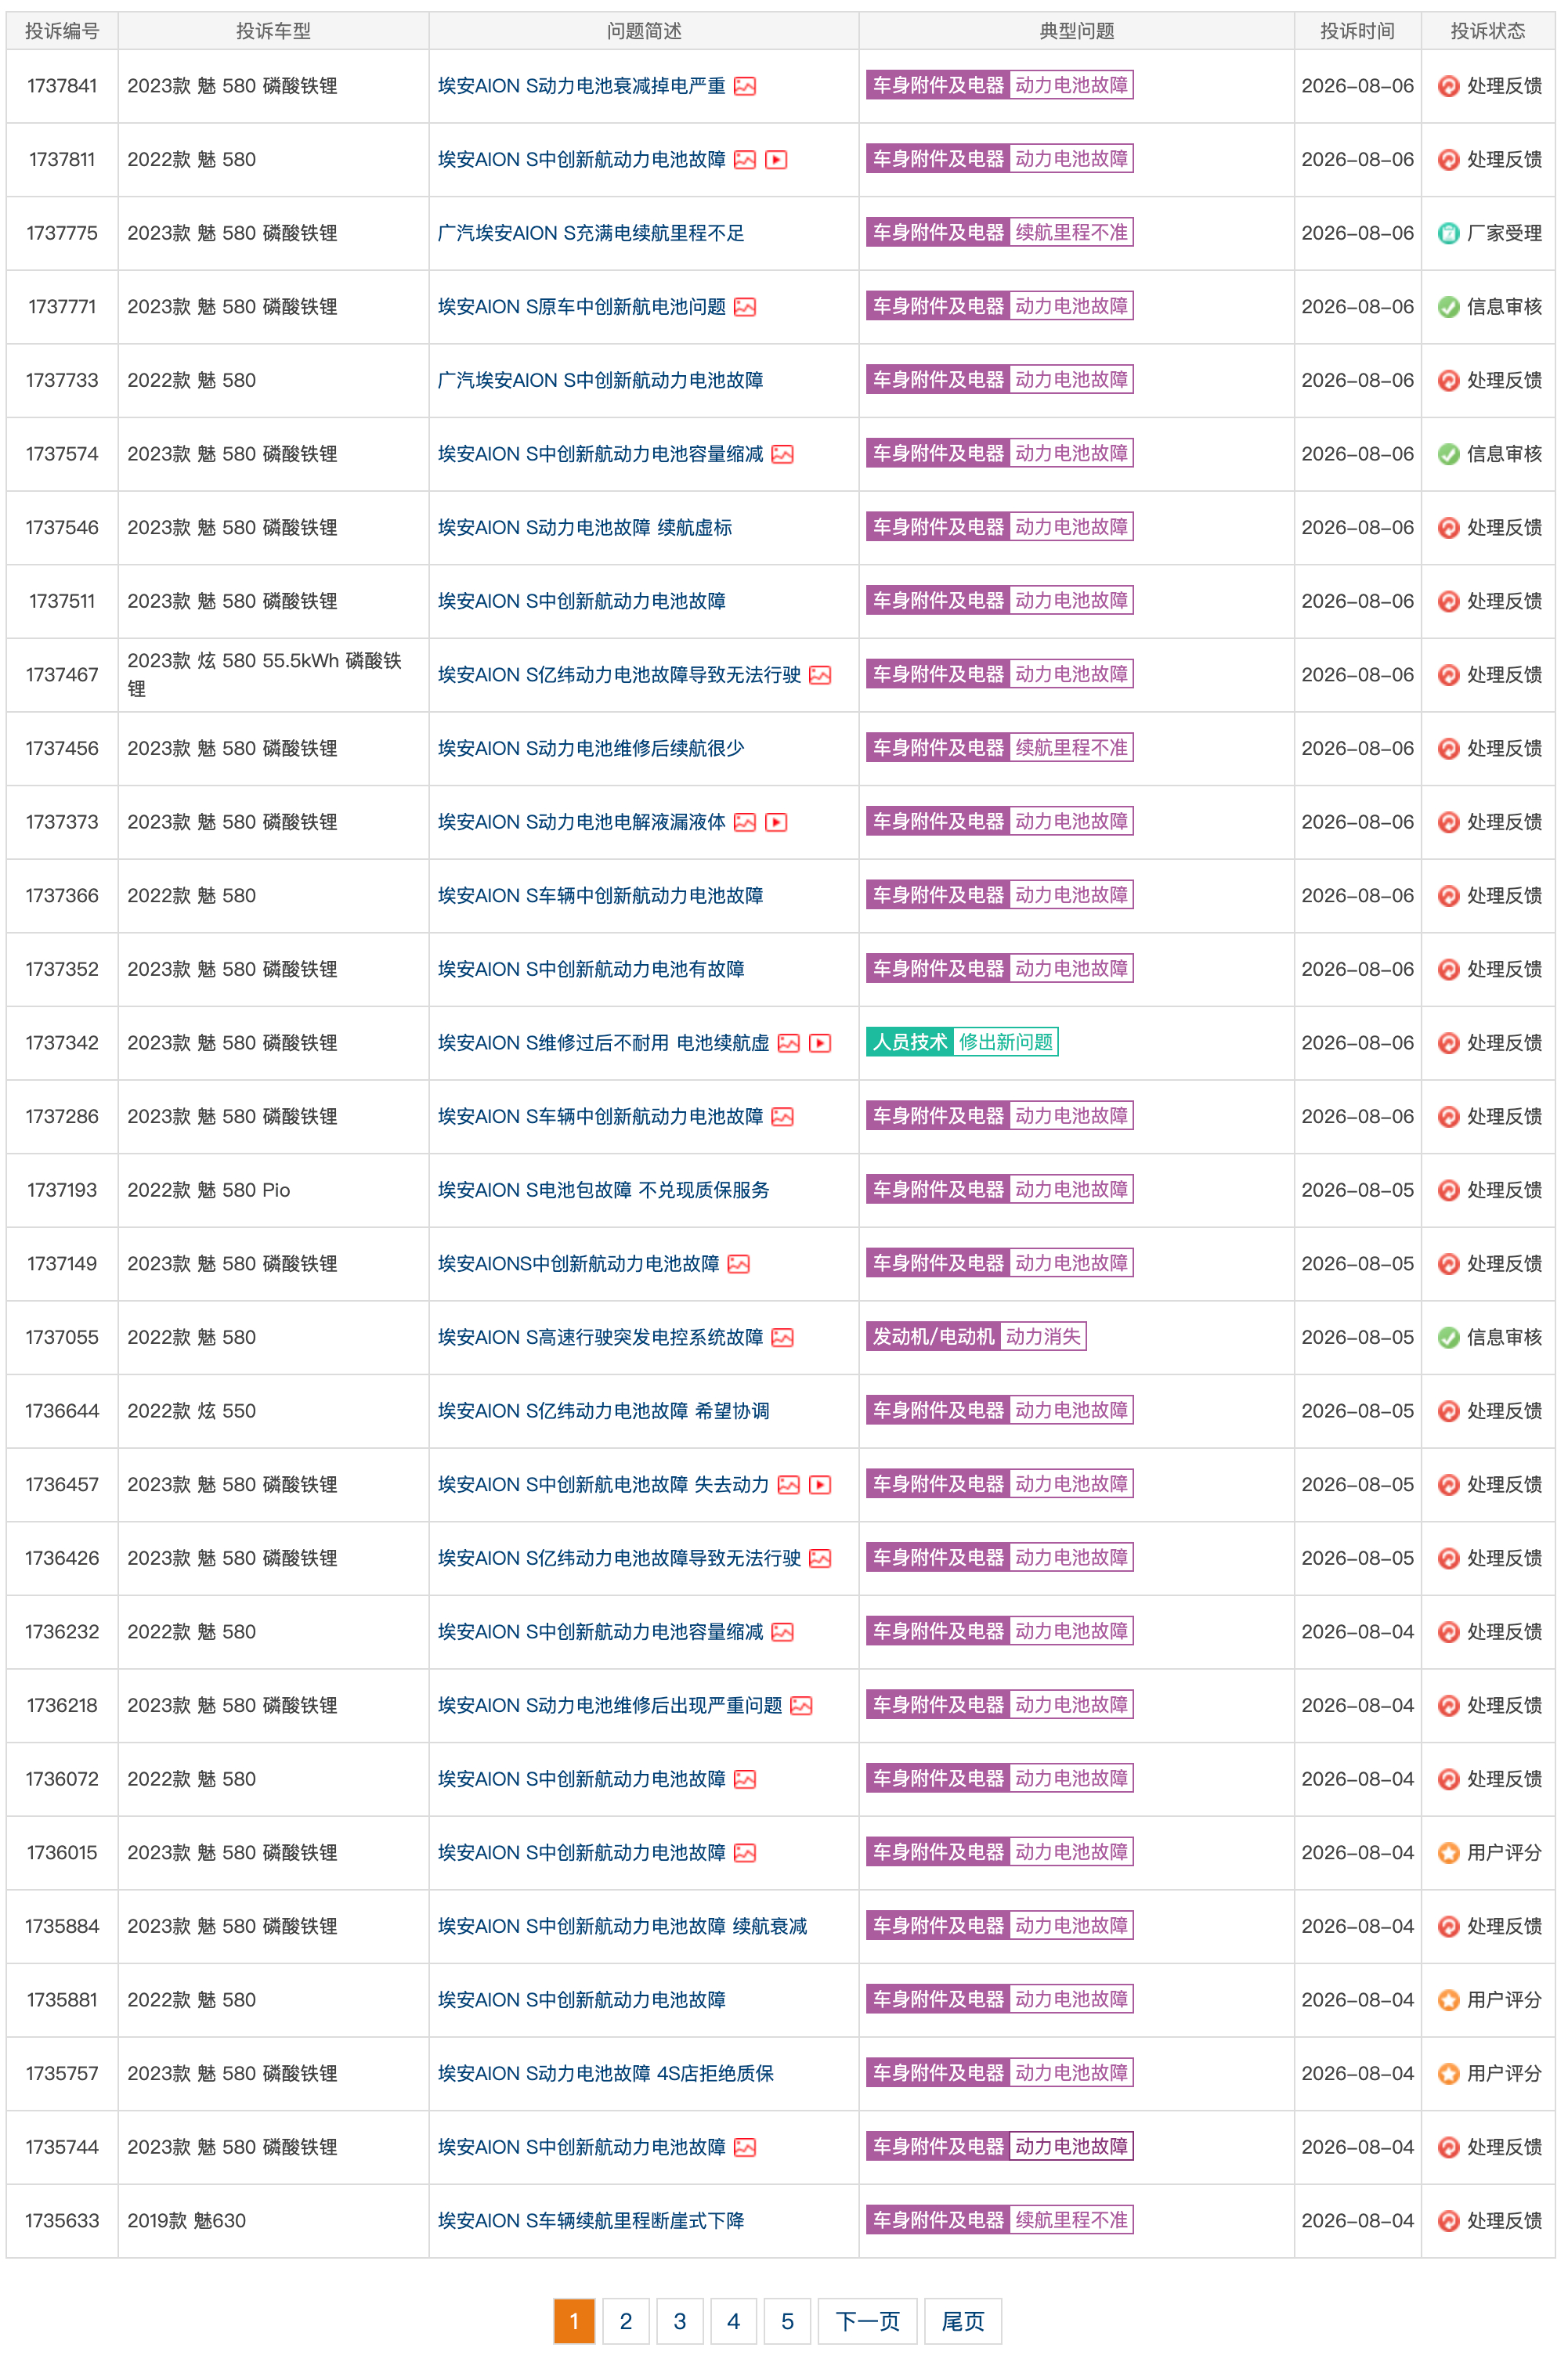Open complaint 埃安AION S动力电池故障 续航虚标

click(x=585, y=528)
